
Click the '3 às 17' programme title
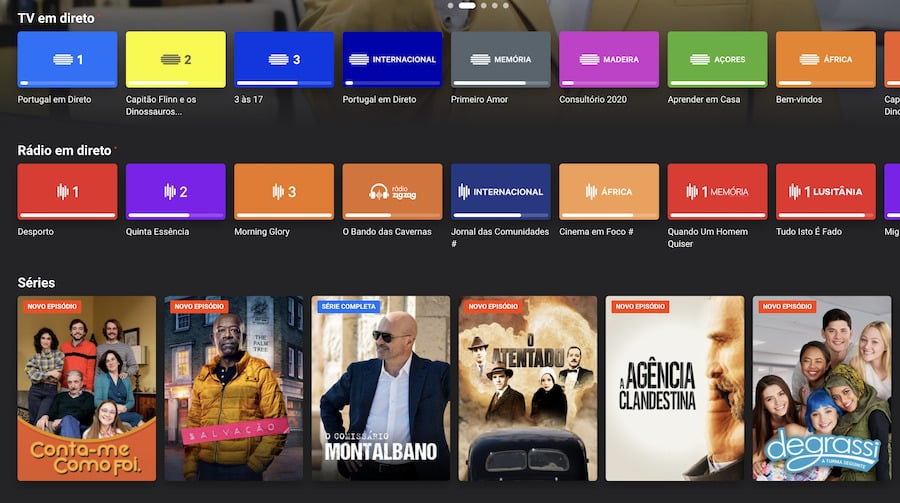(x=249, y=99)
